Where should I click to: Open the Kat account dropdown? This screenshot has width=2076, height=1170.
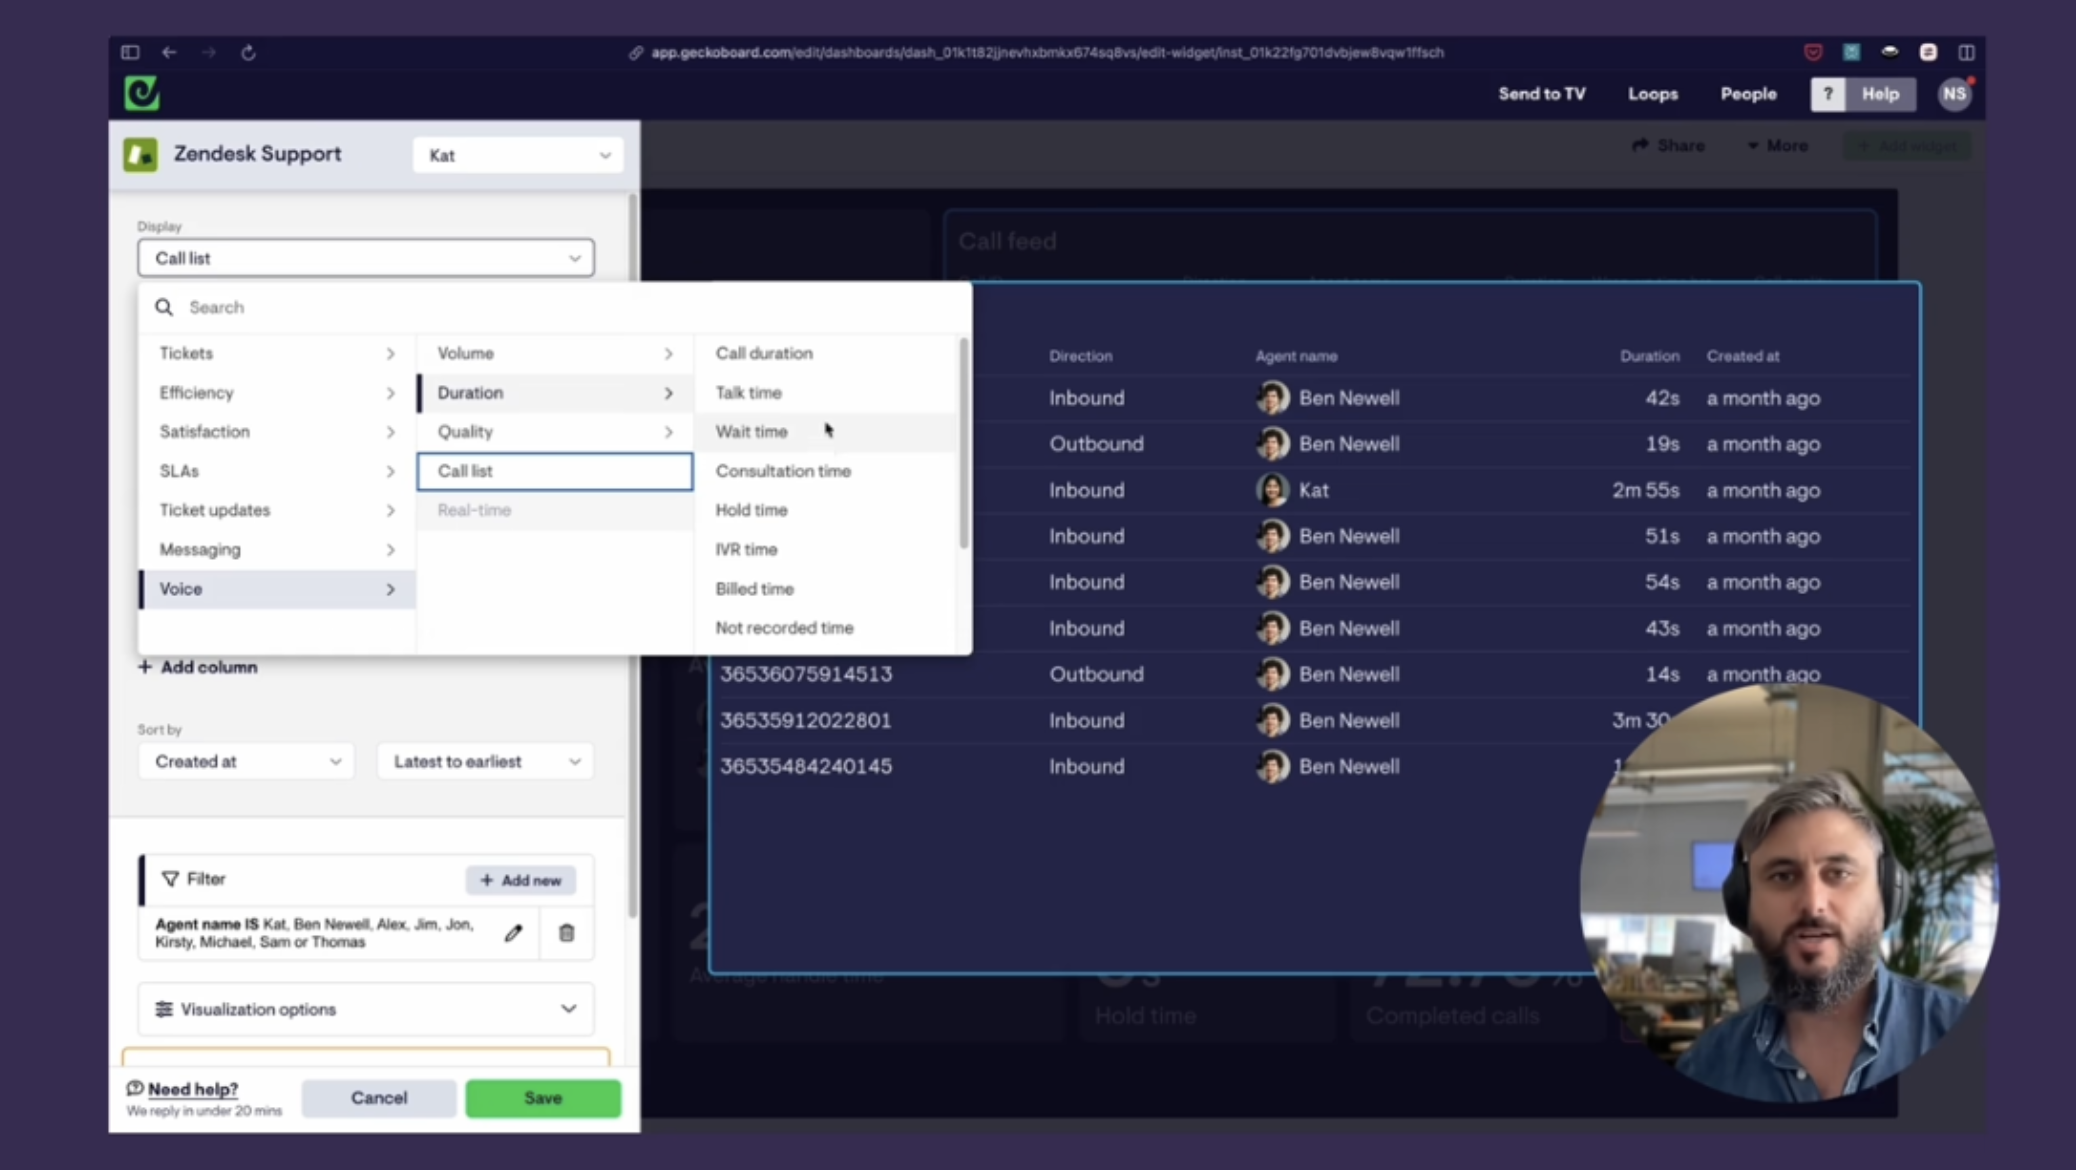point(518,155)
